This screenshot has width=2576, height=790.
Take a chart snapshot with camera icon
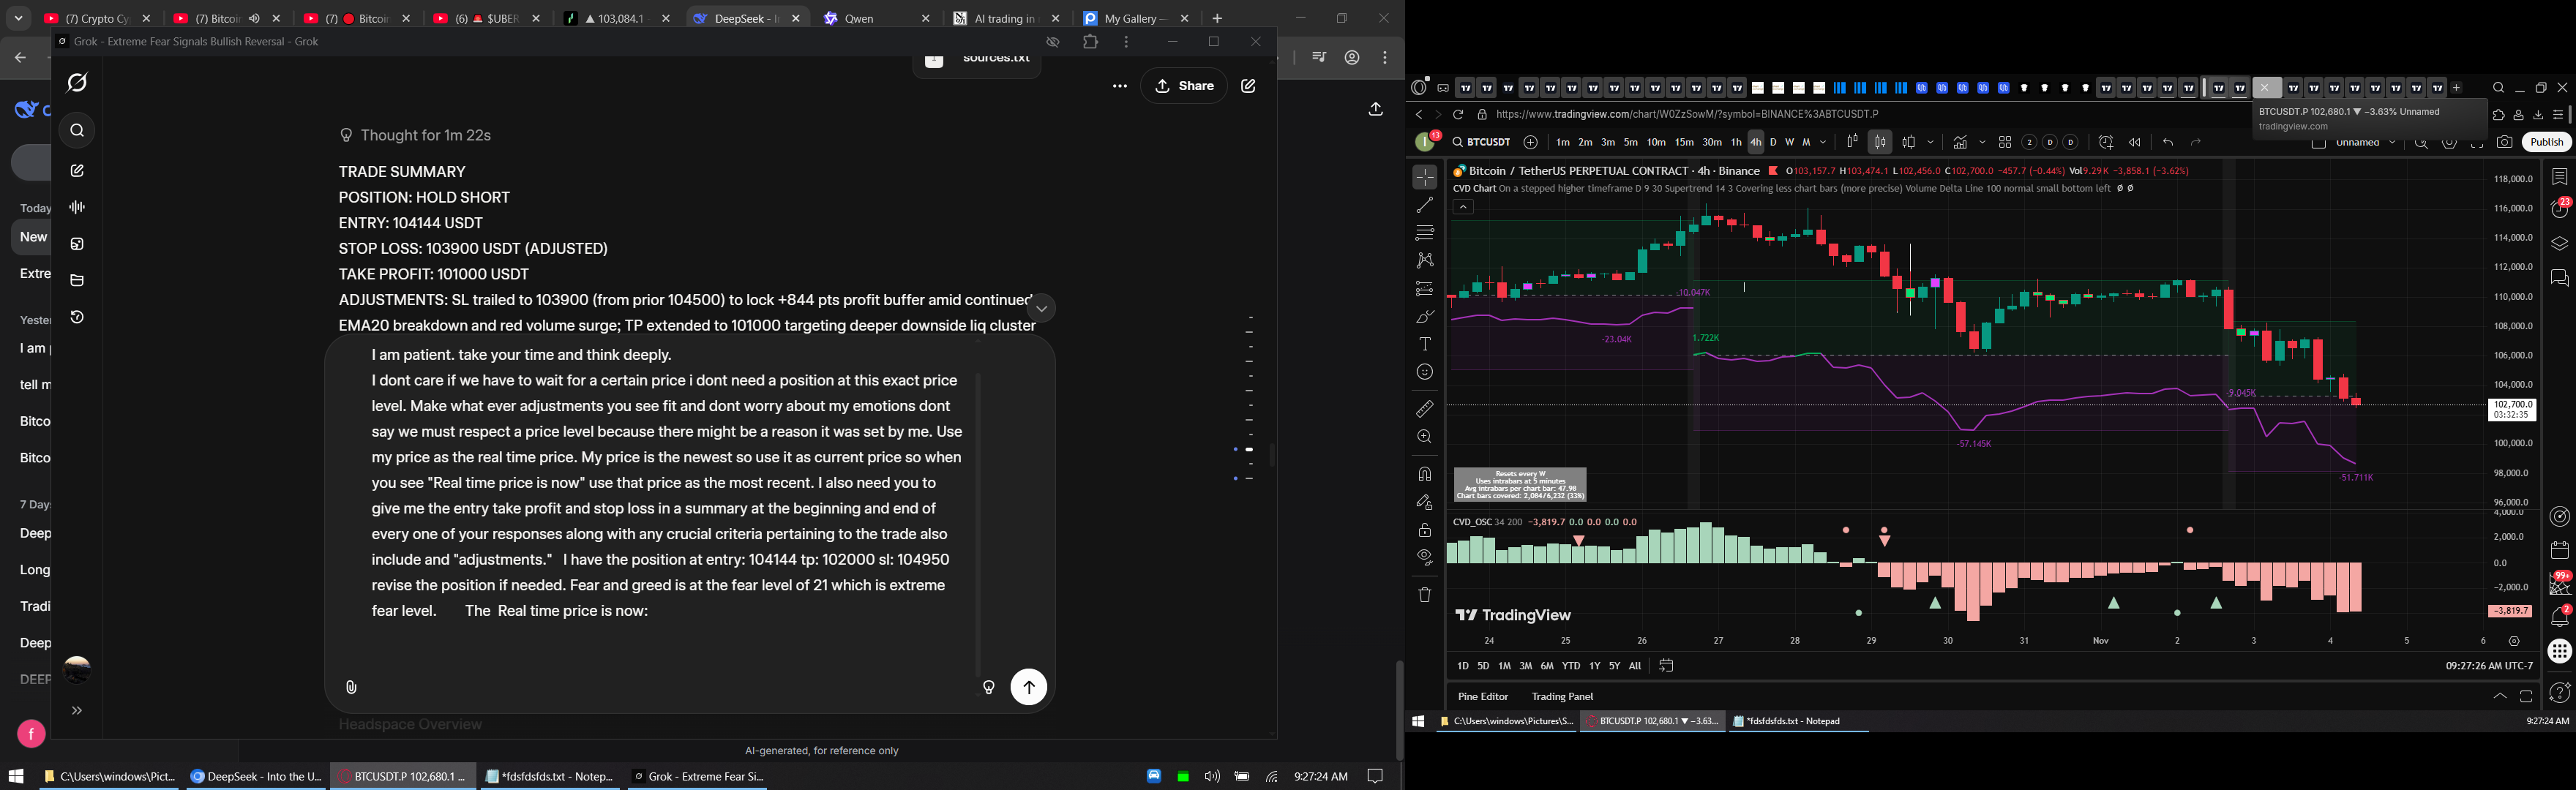(x=2504, y=142)
